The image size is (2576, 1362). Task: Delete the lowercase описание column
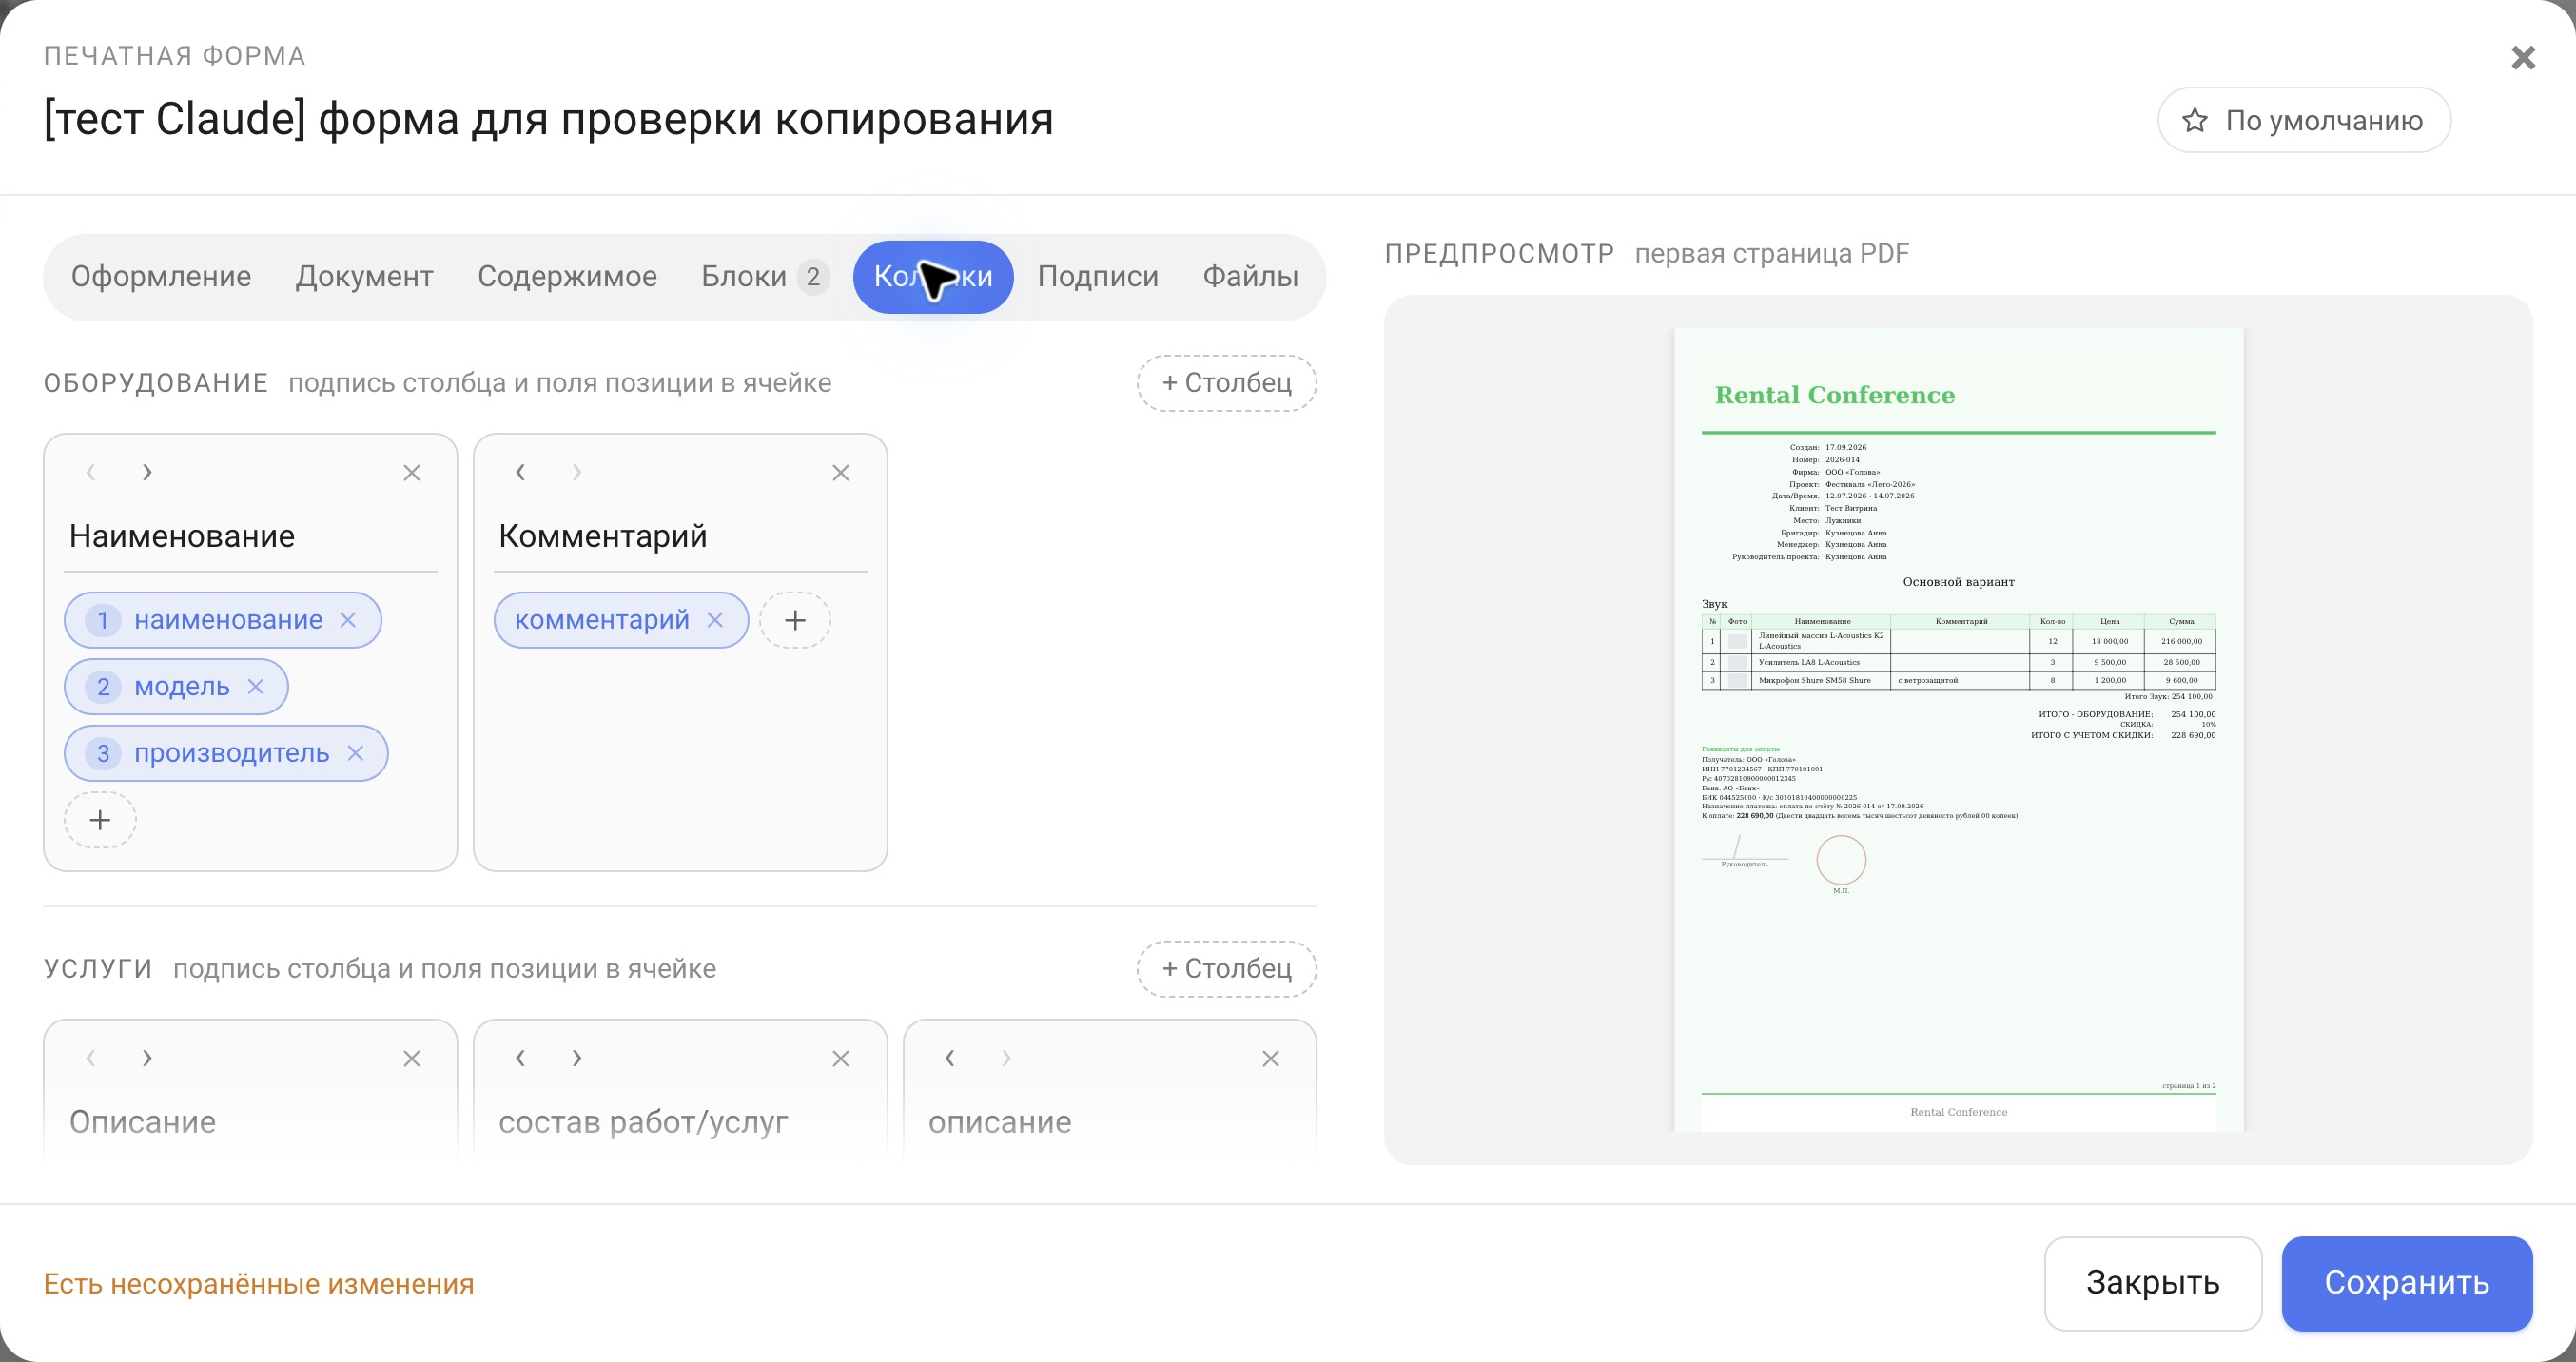[x=1270, y=1059]
